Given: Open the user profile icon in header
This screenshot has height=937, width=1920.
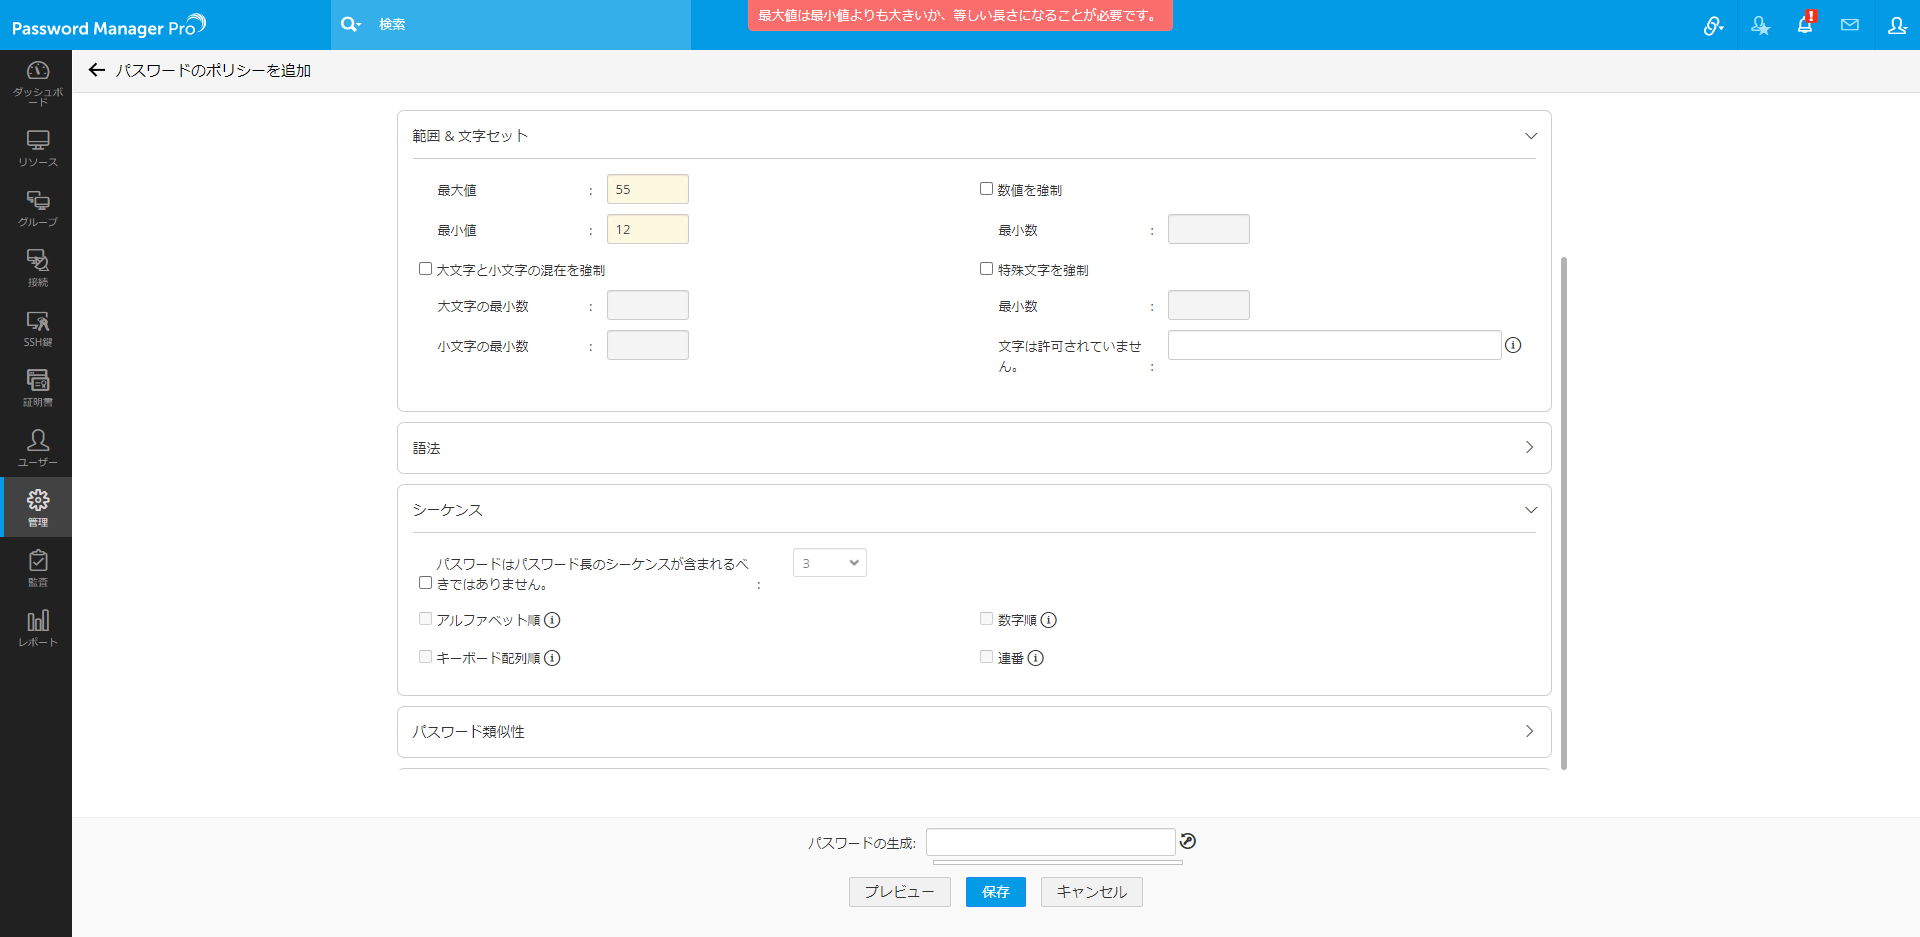Looking at the screenshot, I should click(x=1897, y=25).
